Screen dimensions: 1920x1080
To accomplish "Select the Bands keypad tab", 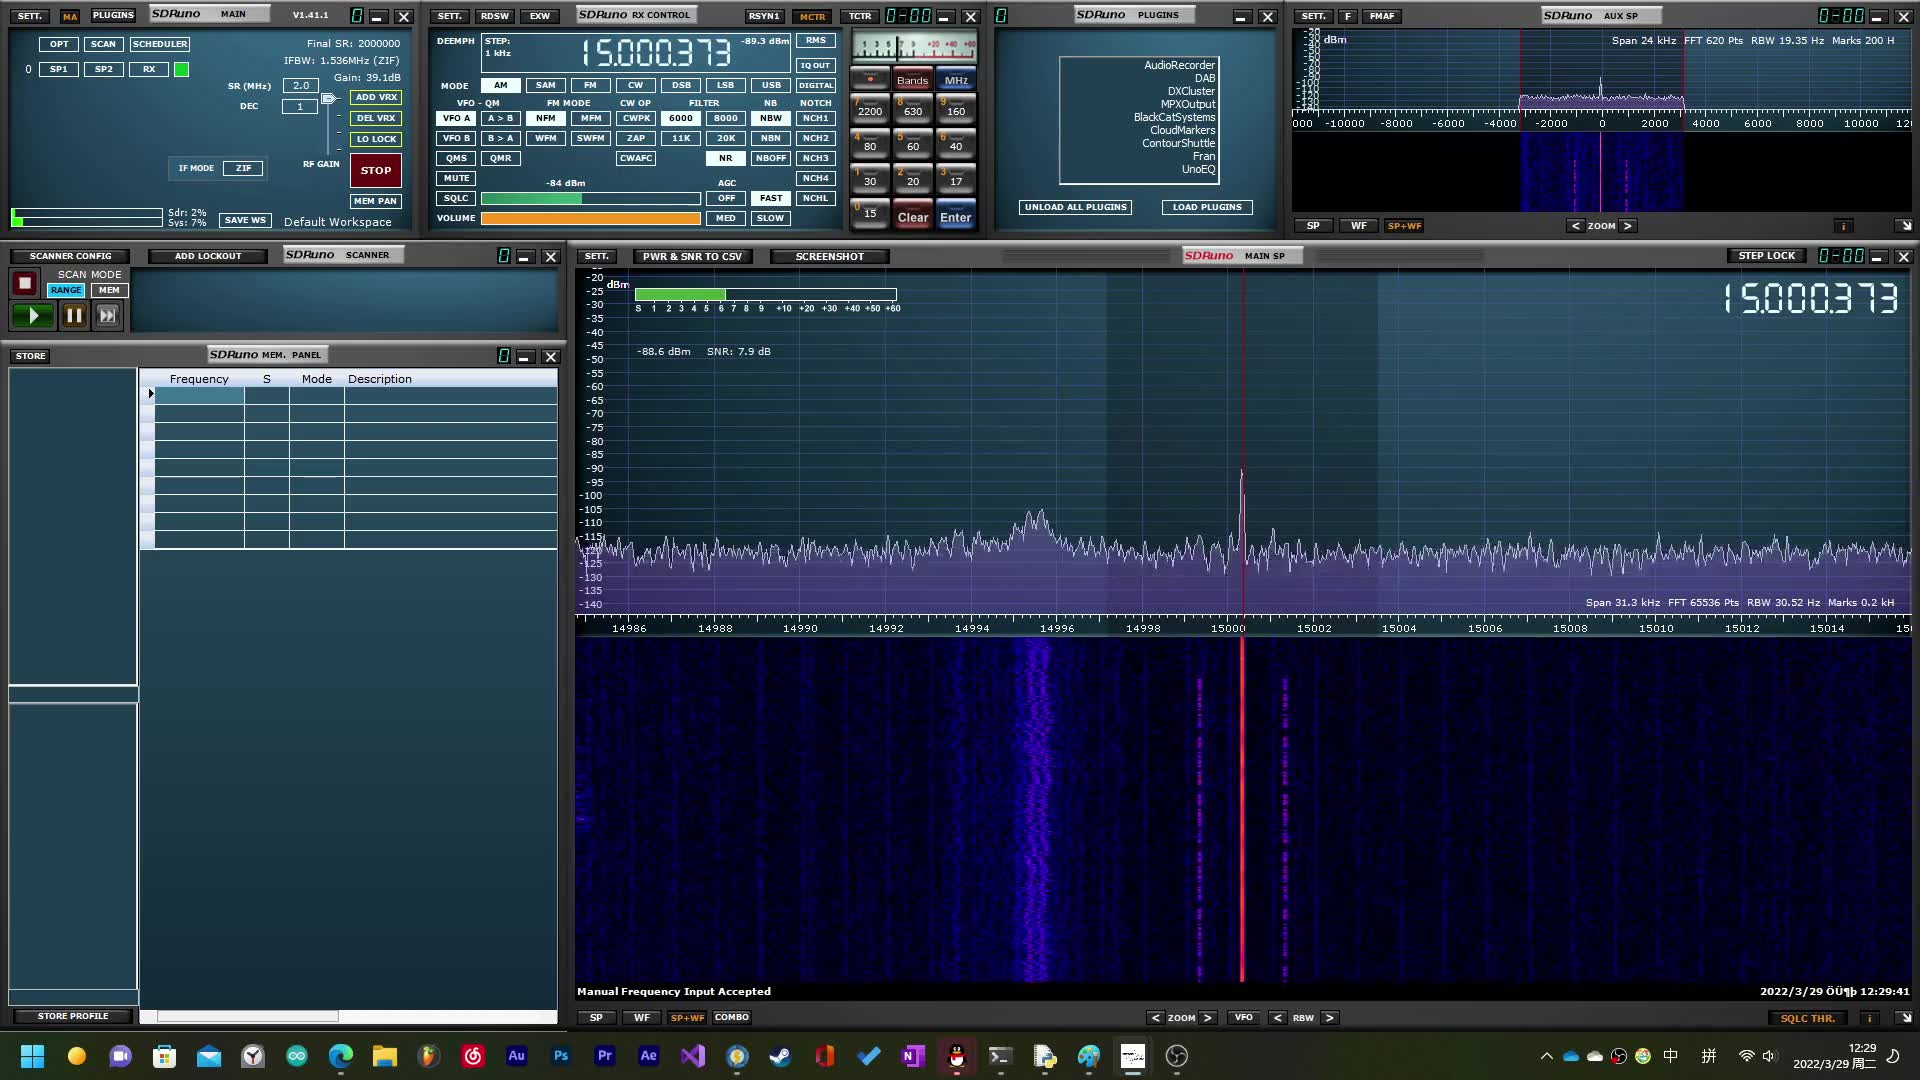I will coord(912,80).
